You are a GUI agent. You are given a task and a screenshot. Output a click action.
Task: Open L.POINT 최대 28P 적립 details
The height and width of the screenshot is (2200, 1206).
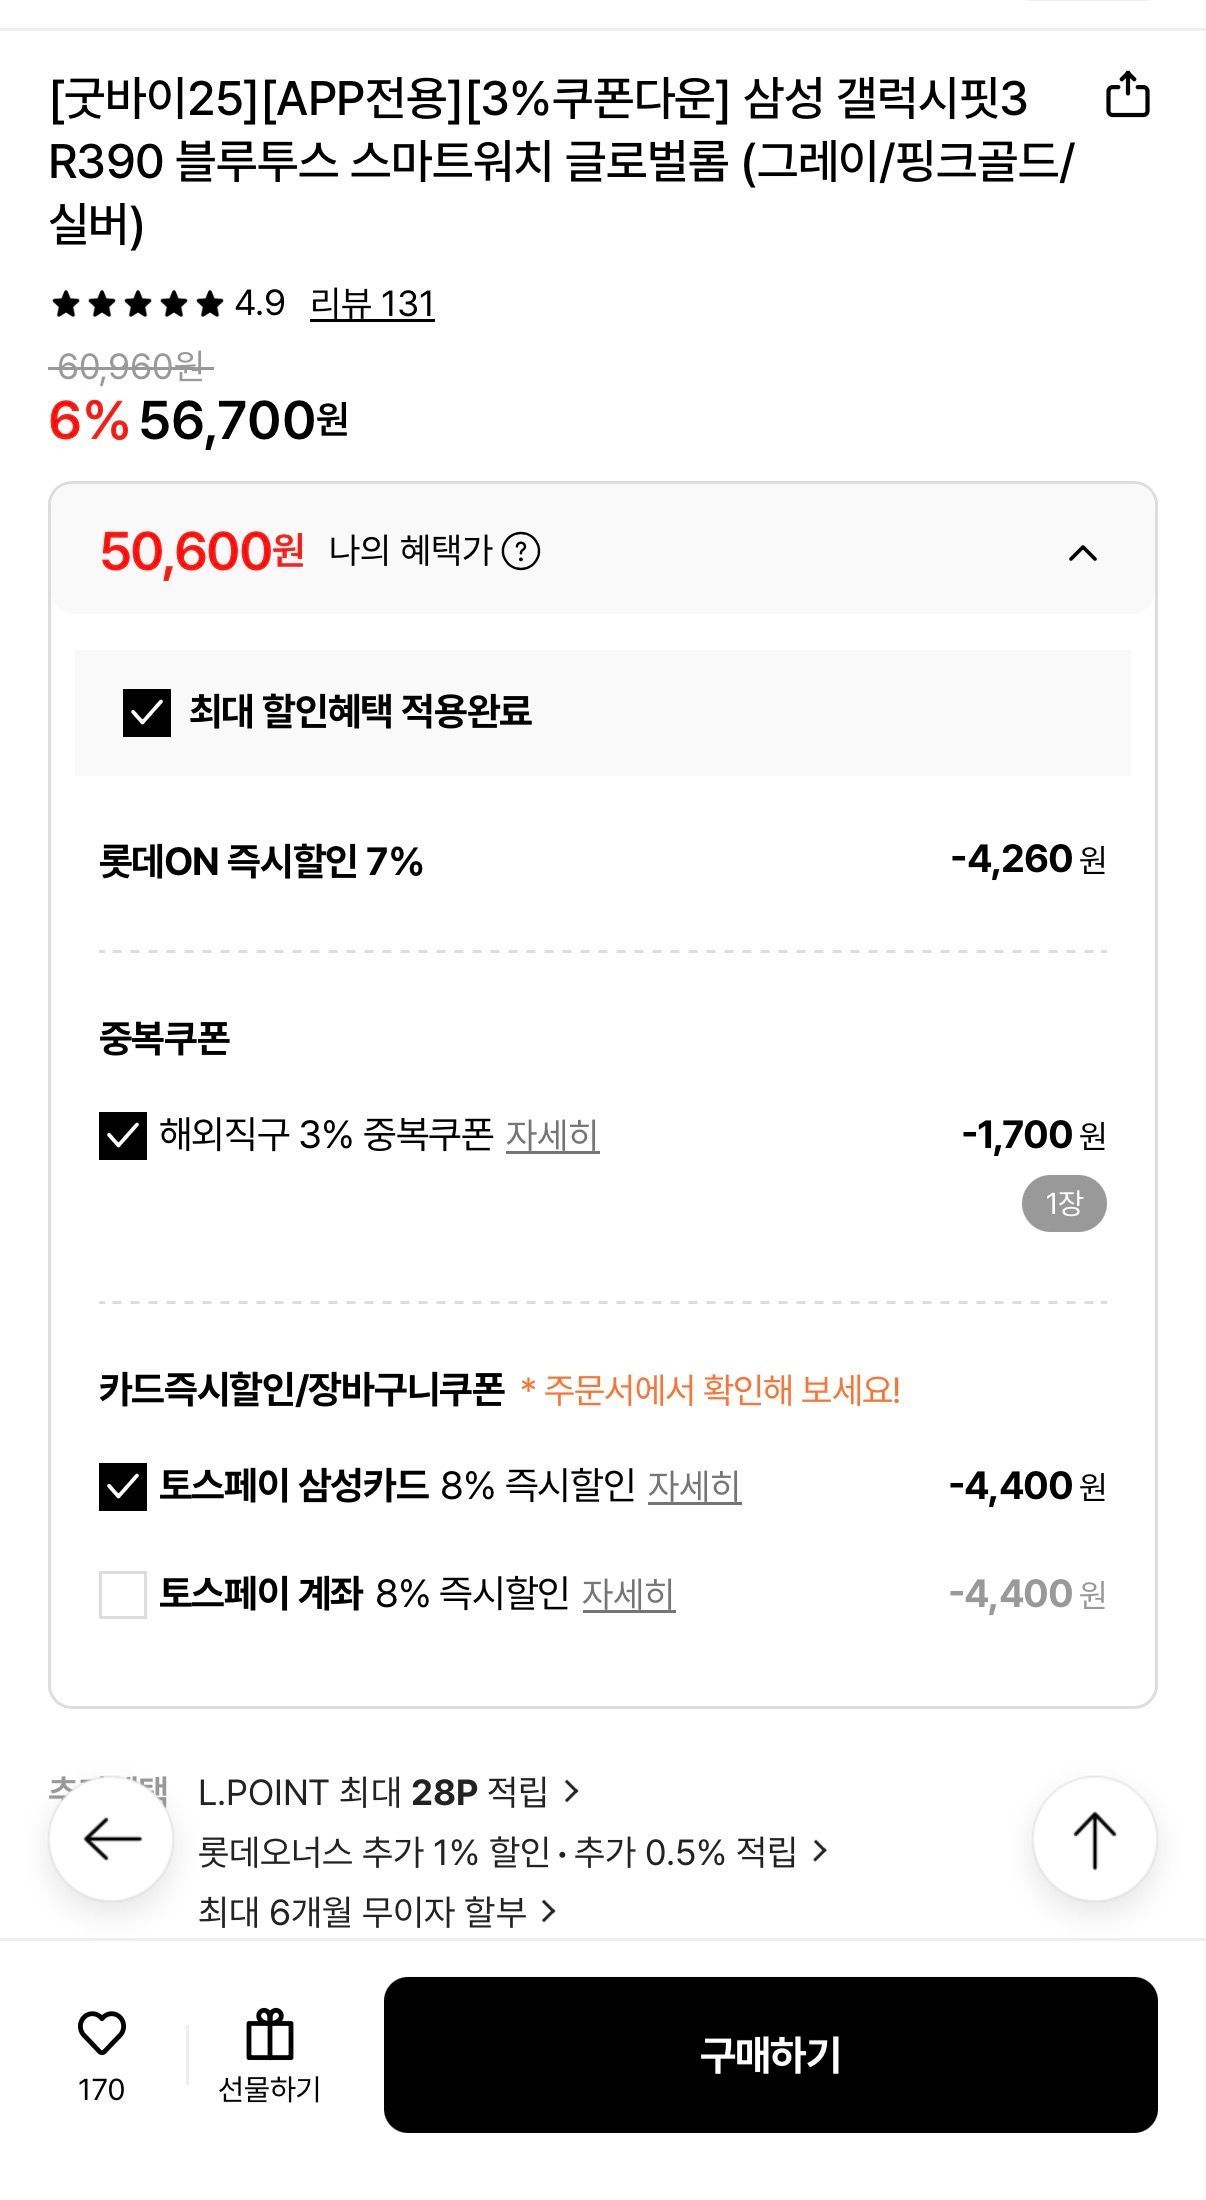pyautogui.click(x=388, y=1792)
